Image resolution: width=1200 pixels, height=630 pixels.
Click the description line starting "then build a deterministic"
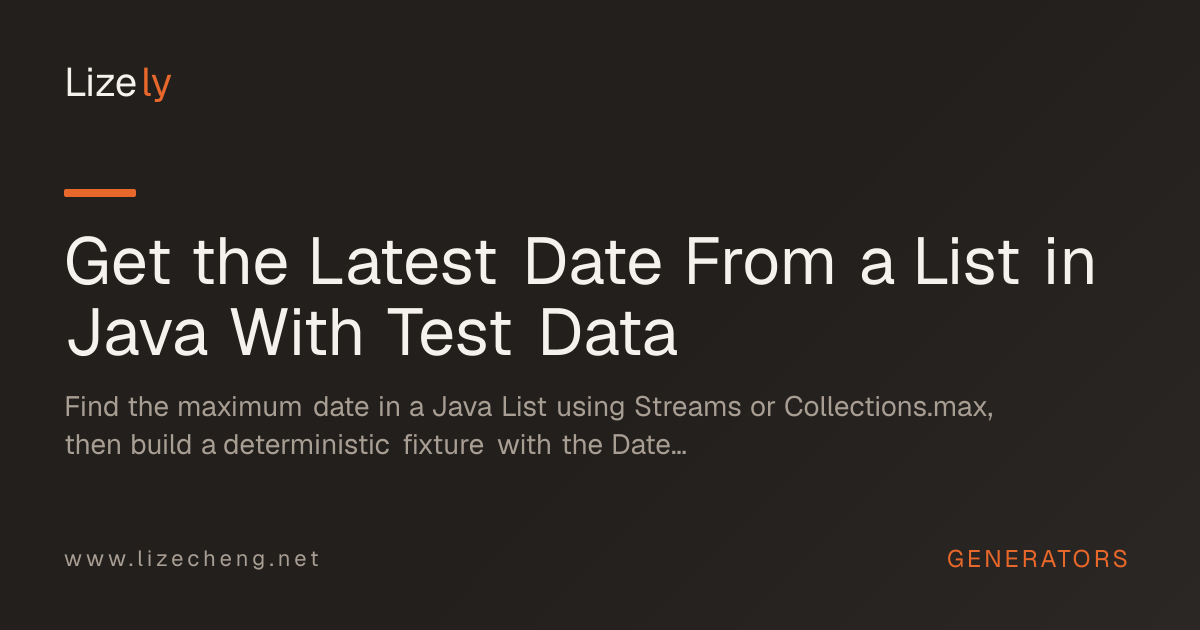pos(375,445)
